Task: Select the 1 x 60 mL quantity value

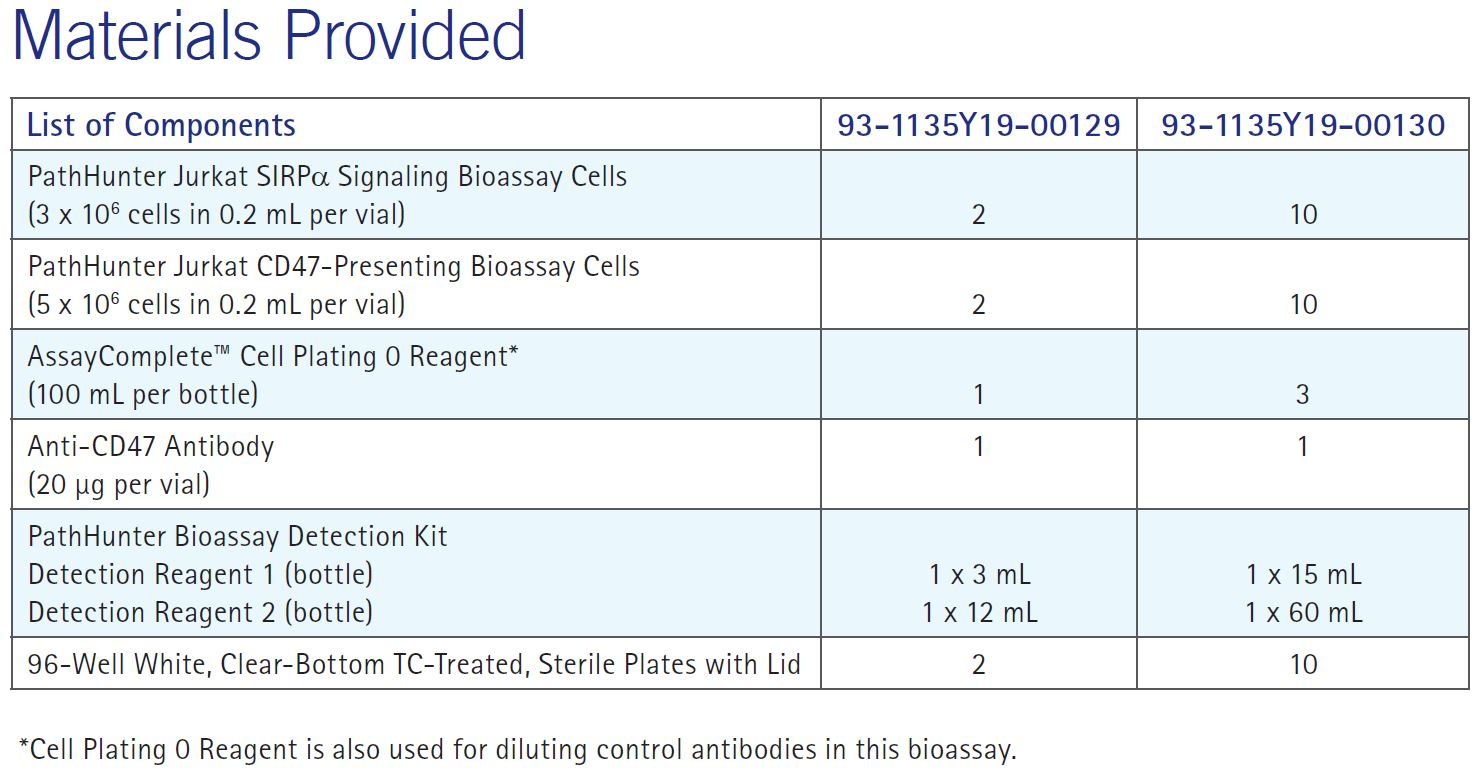Action: (1303, 612)
